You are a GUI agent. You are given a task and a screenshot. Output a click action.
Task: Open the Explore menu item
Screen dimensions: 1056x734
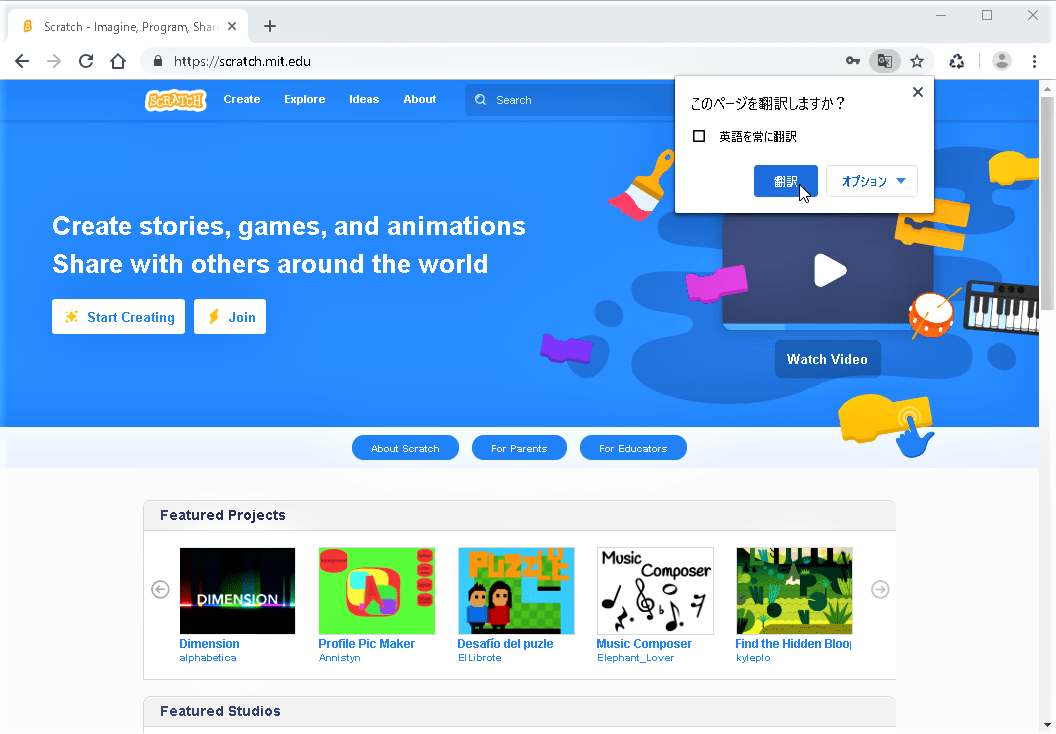(x=304, y=99)
